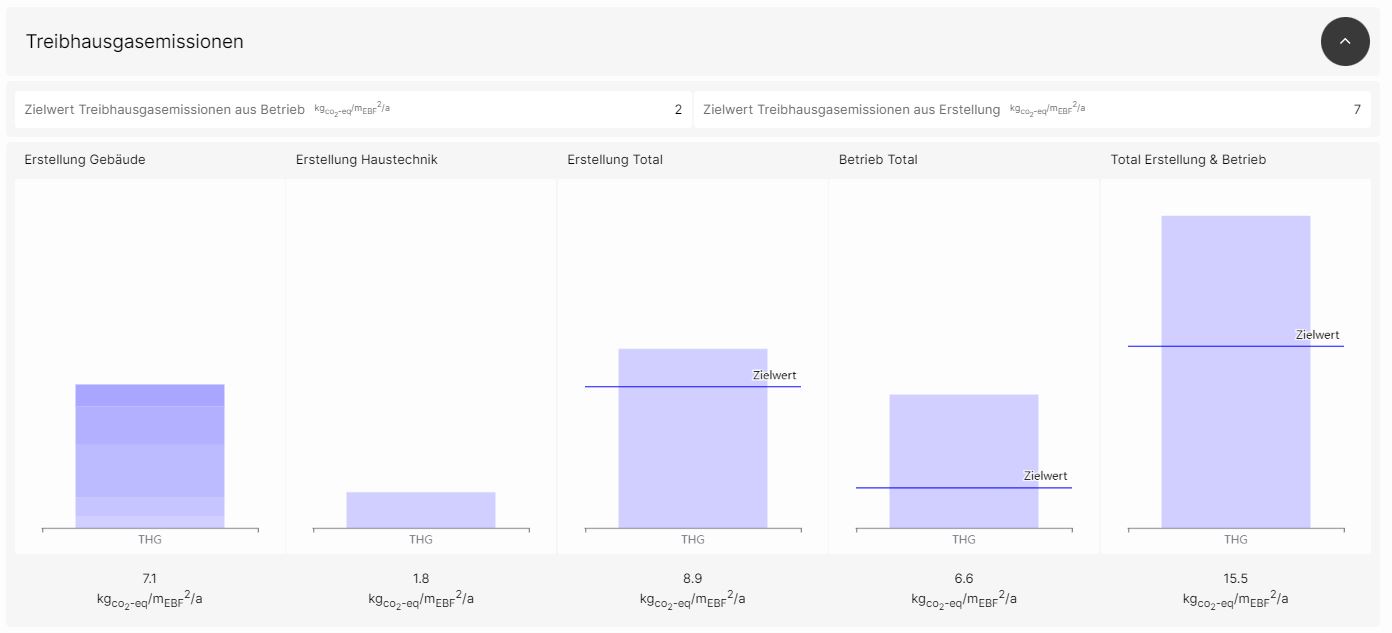
Task: Click the Treibhausgasemissionen panel heading
Action: tap(135, 42)
